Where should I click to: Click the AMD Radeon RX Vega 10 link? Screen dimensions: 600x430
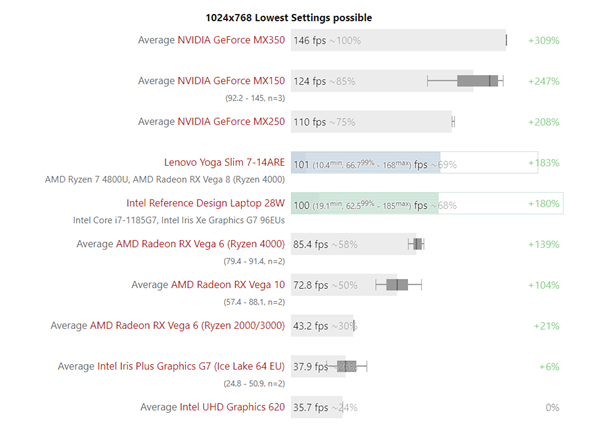click(x=228, y=285)
